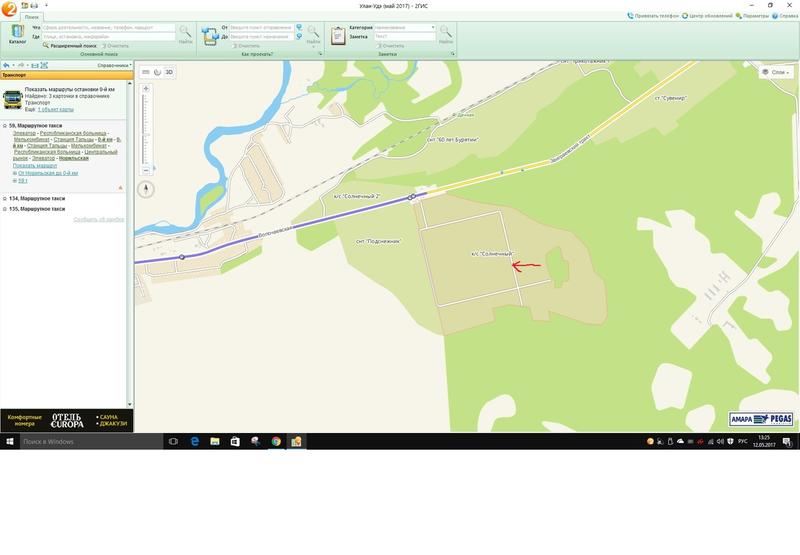The height and width of the screenshot is (555, 800).
Task: Click the Где location input field
Action: (109, 37)
